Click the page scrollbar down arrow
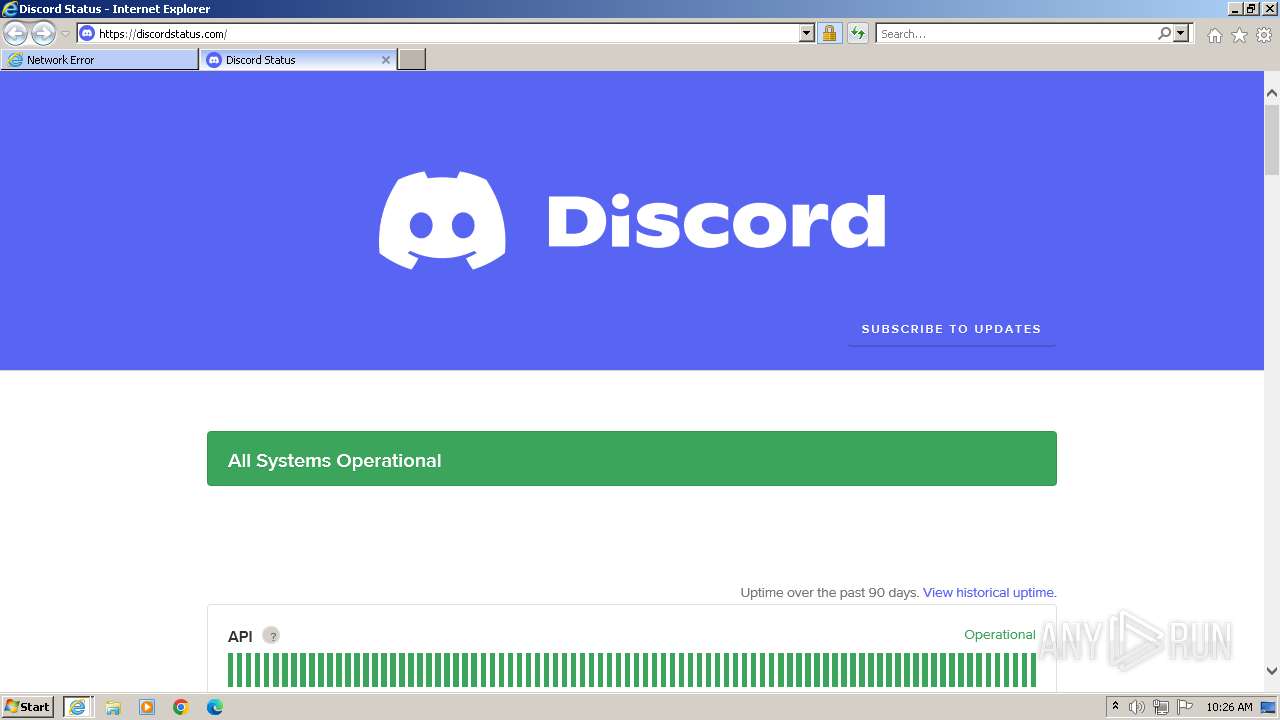 tap(1272, 671)
